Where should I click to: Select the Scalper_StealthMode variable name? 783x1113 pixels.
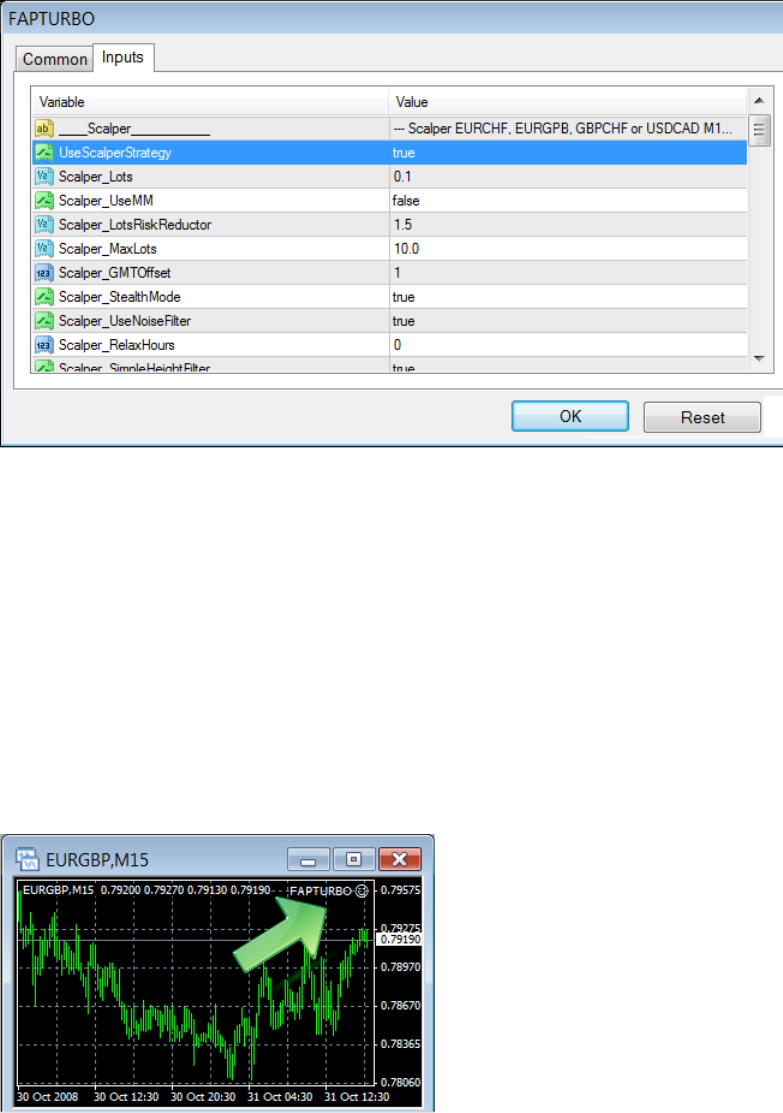[x=119, y=297]
